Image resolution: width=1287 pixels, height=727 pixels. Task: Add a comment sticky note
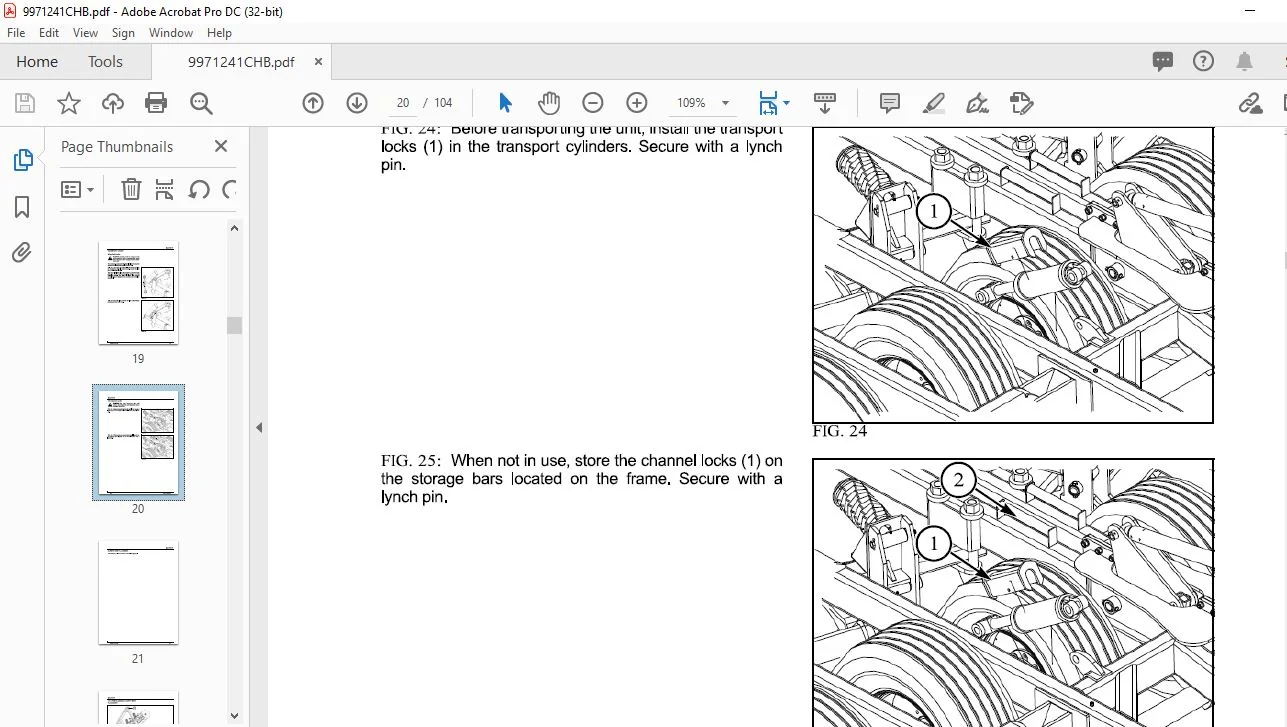tap(889, 103)
